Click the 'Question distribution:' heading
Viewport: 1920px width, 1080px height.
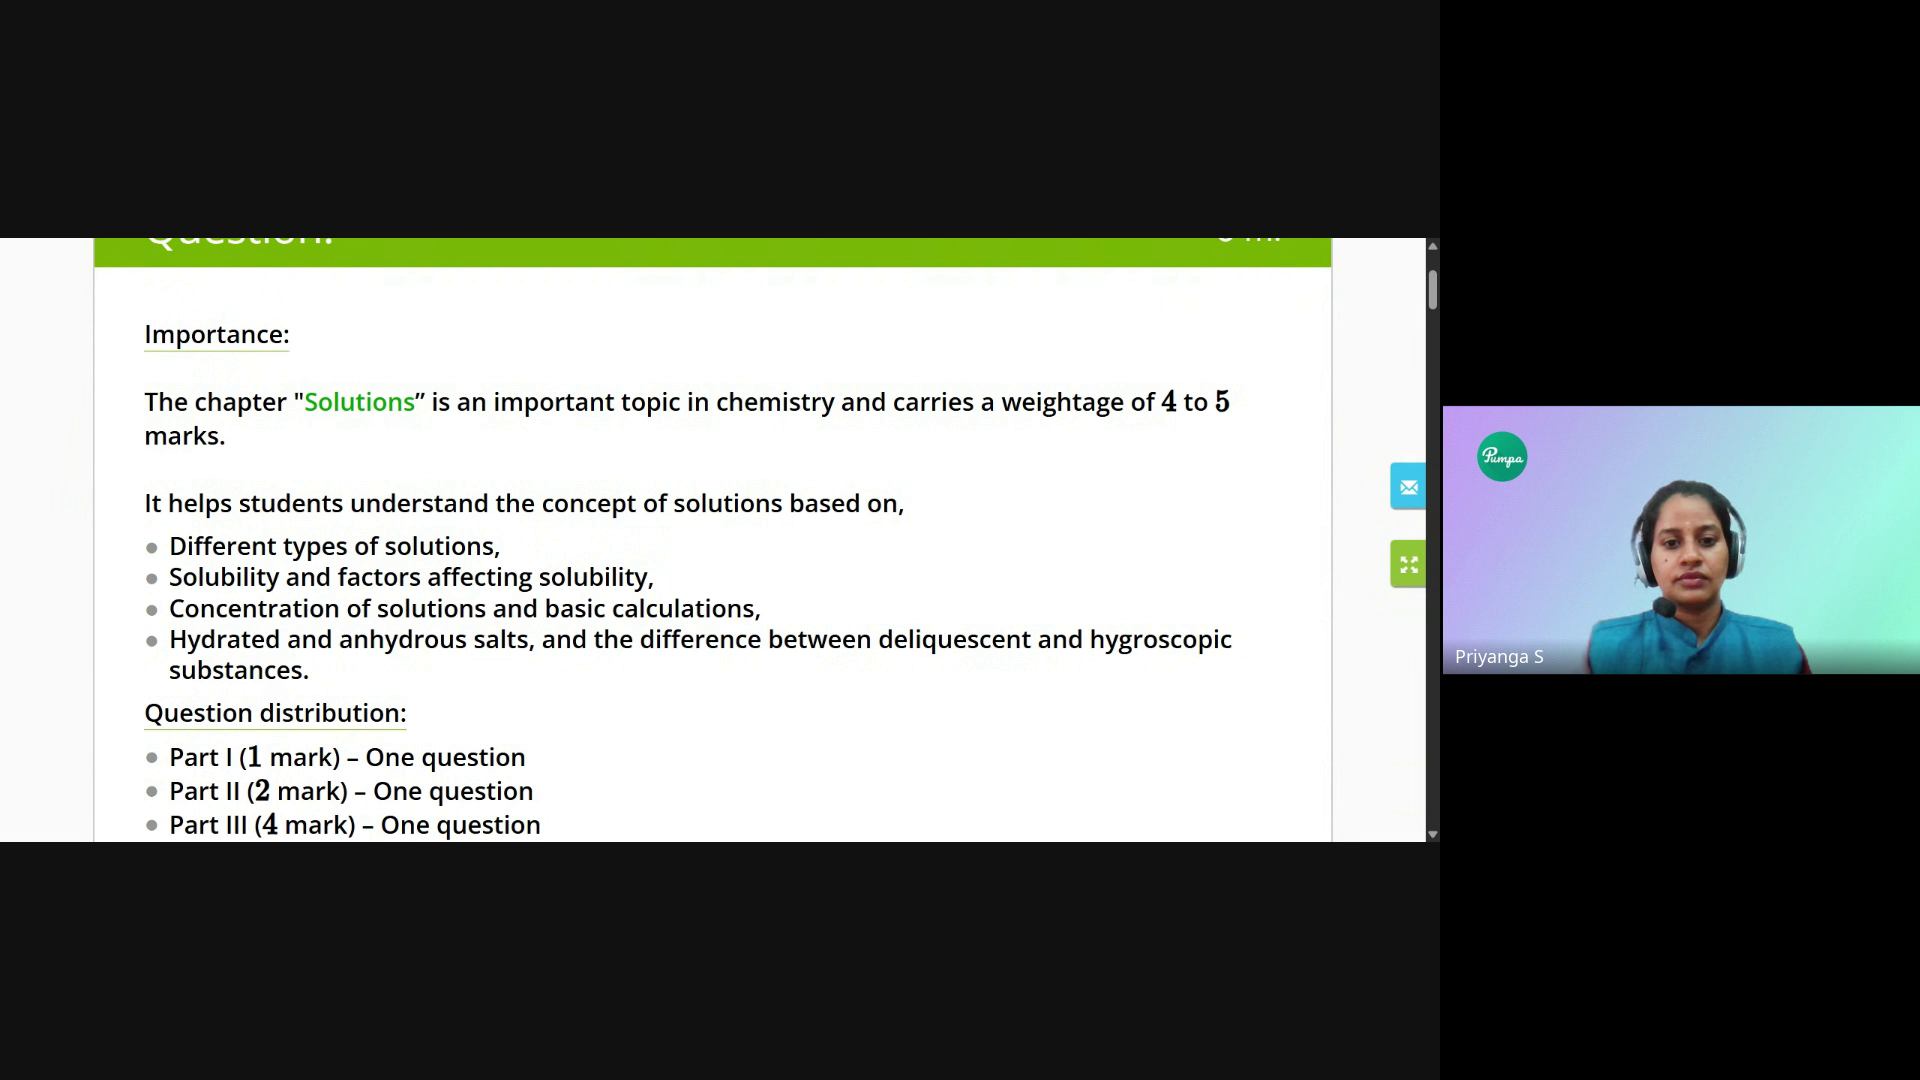coord(275,713)
